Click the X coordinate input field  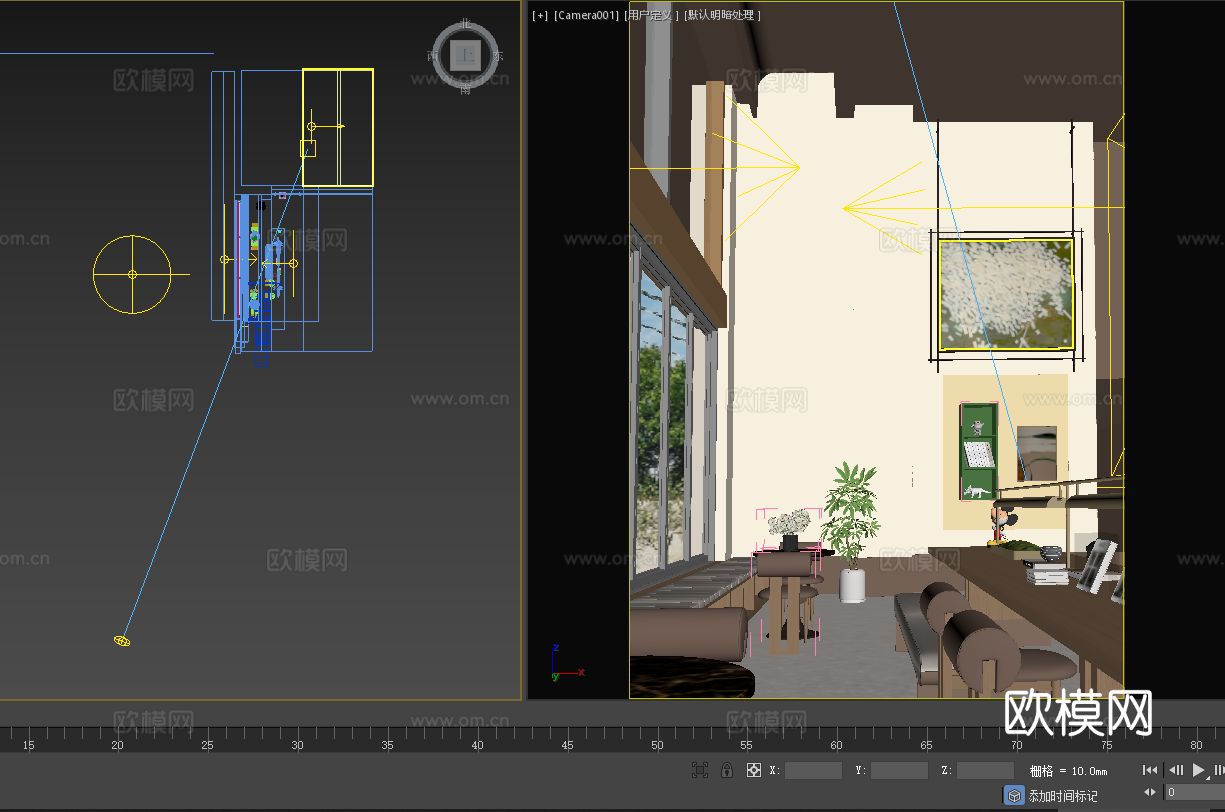[812, 770]
